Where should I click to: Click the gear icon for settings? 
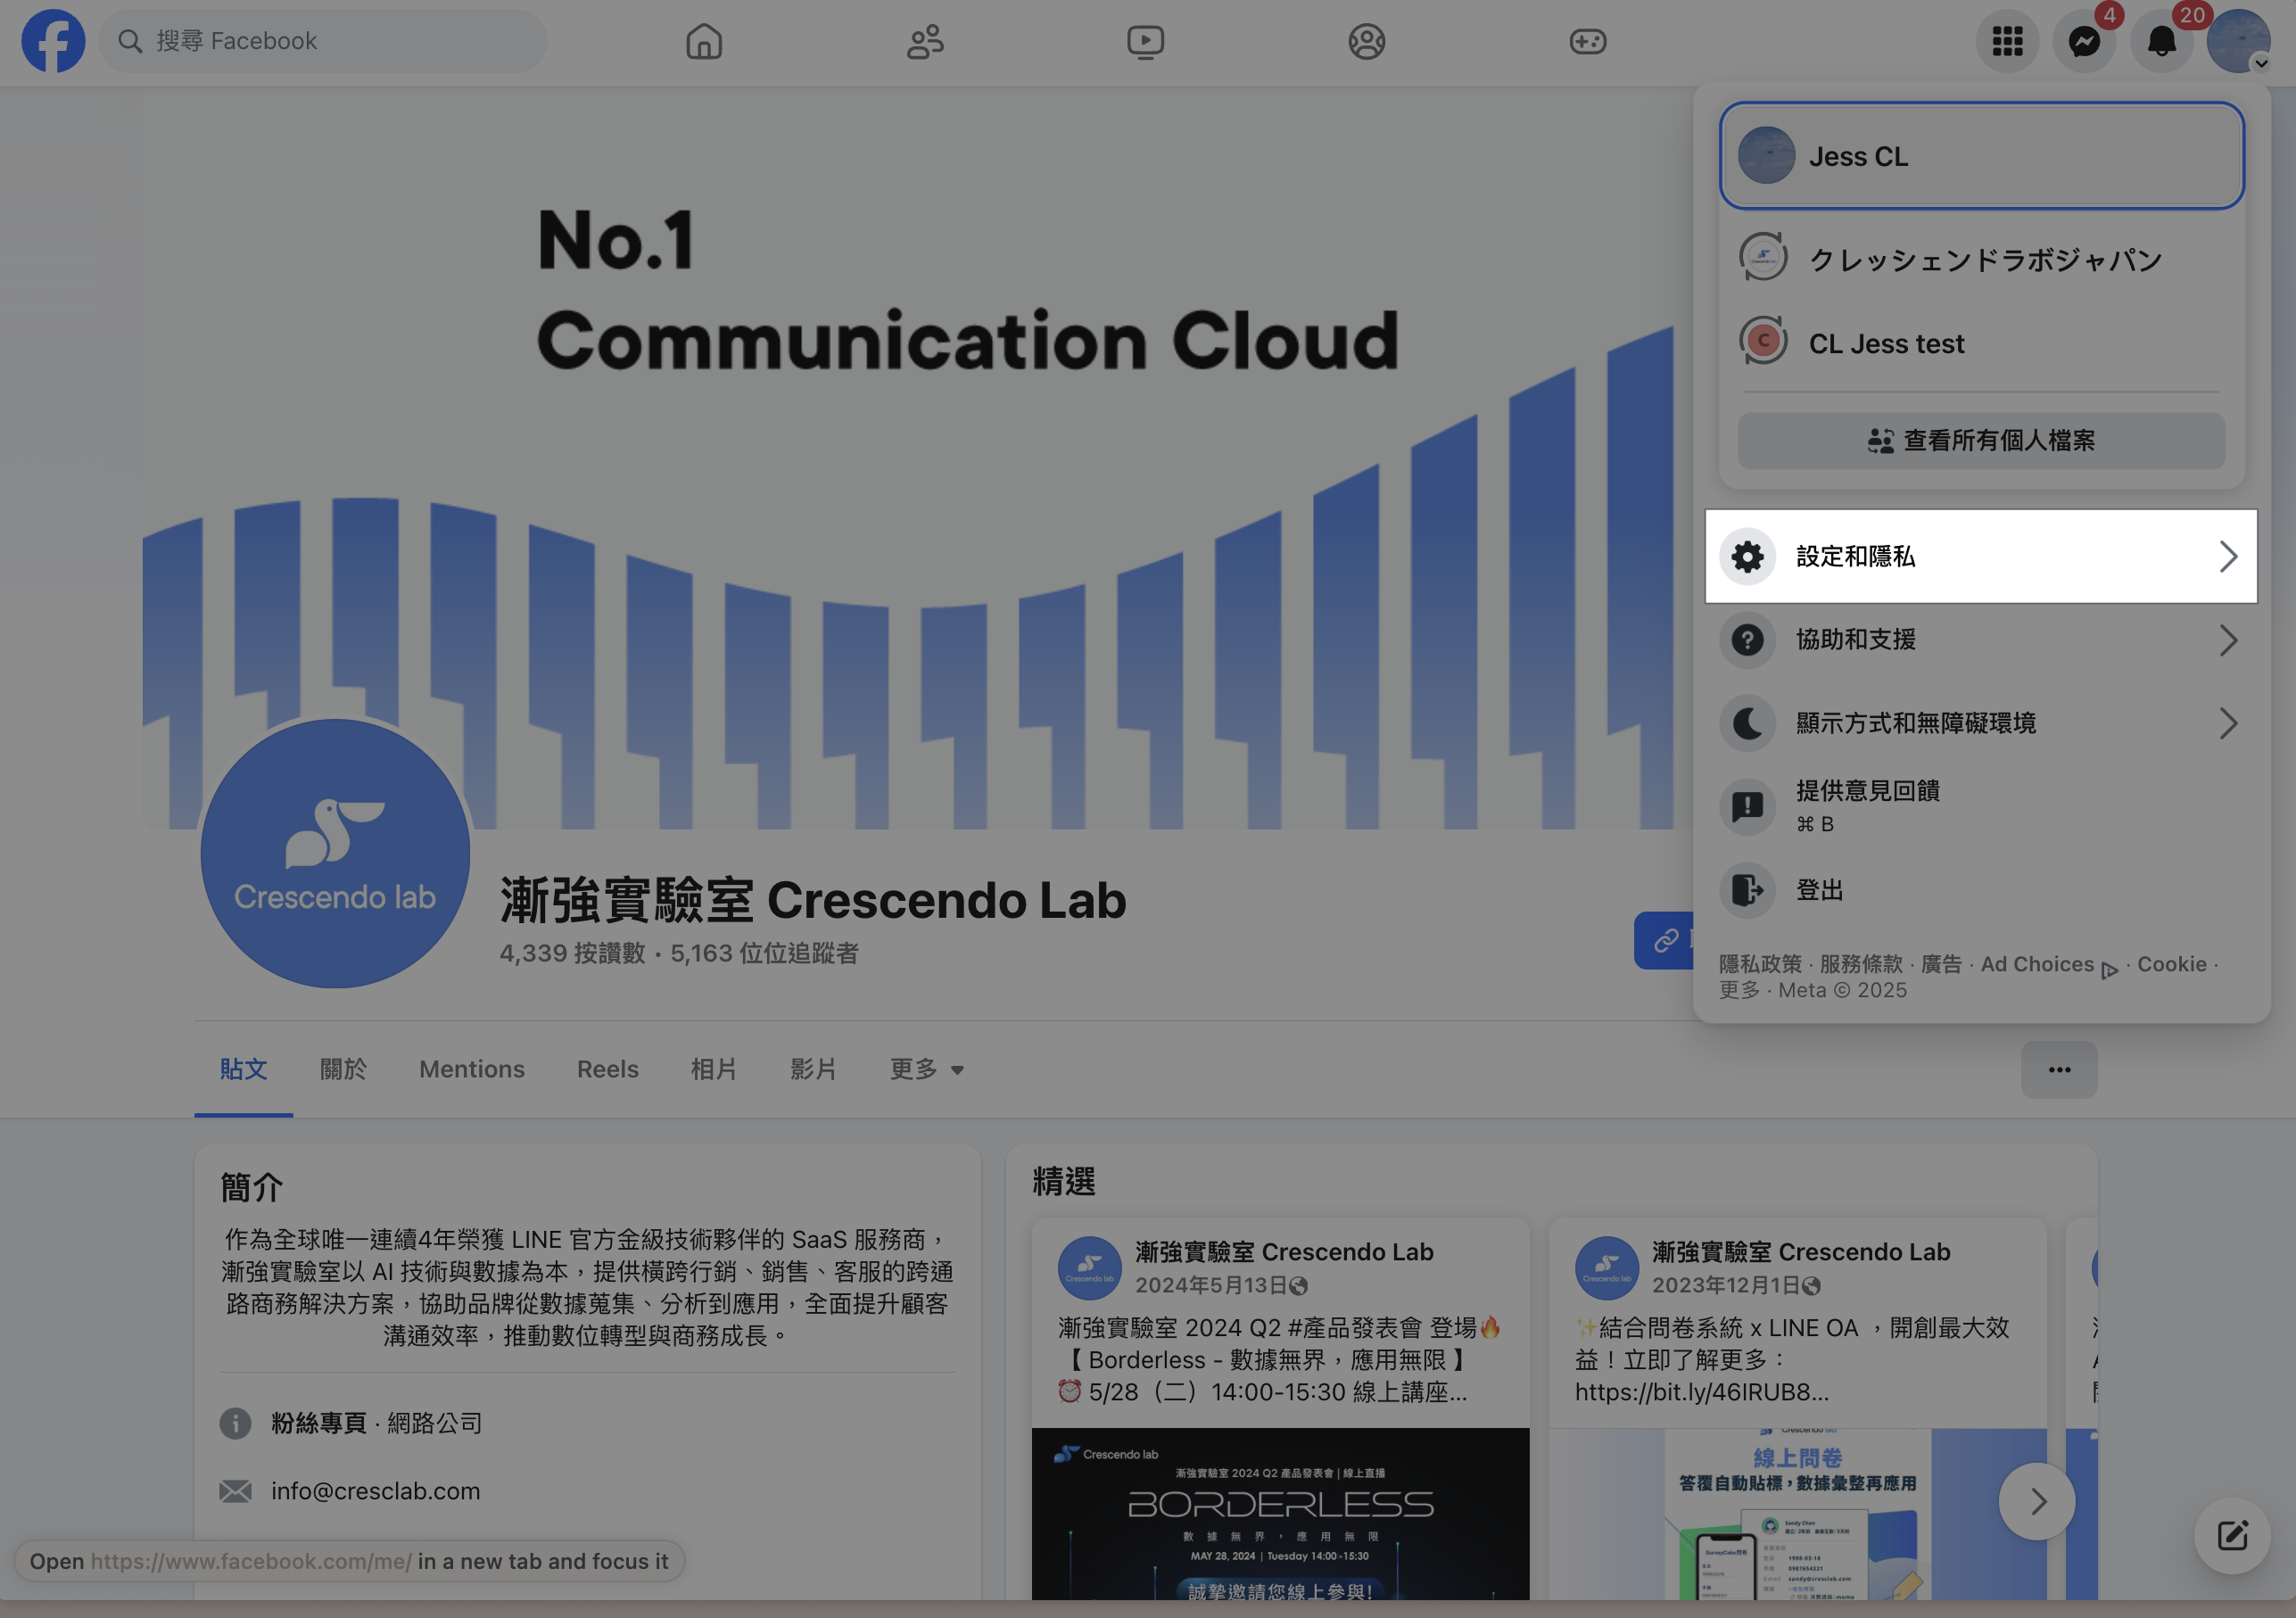(x=1748, y=556)
